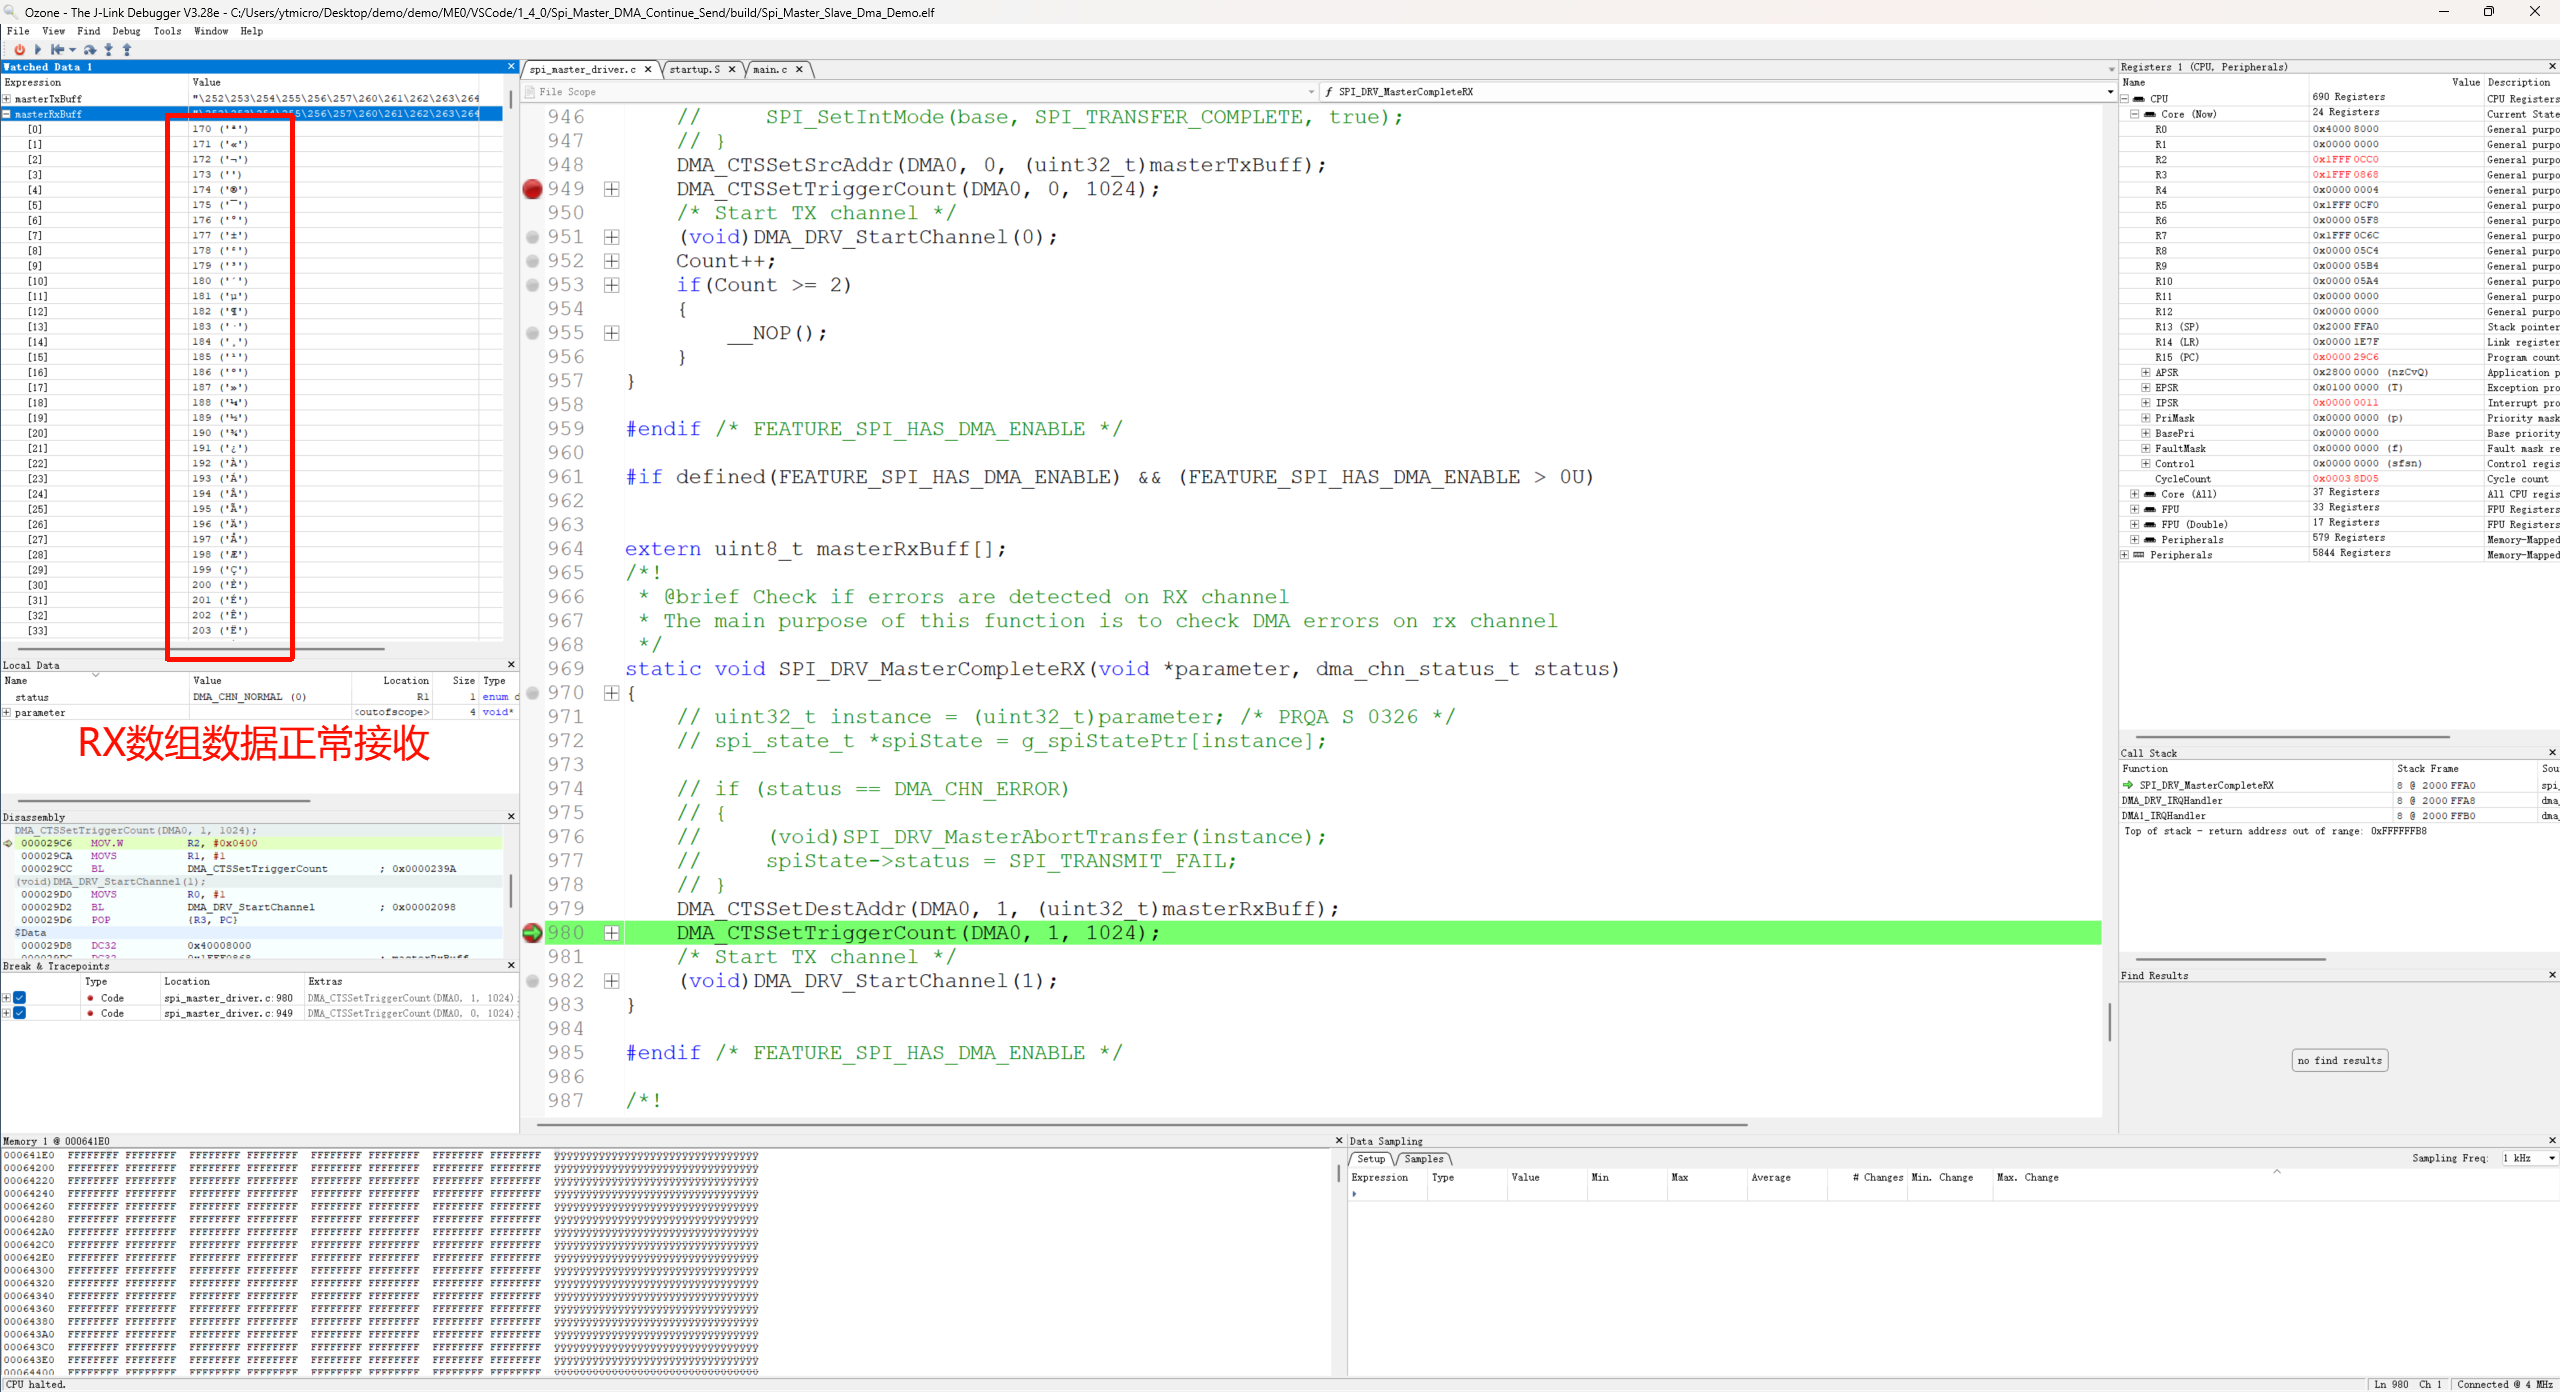Collapse the masterRxBuff watch expression
Viewport: 2560px width, 1392px height.
[7, 114]
